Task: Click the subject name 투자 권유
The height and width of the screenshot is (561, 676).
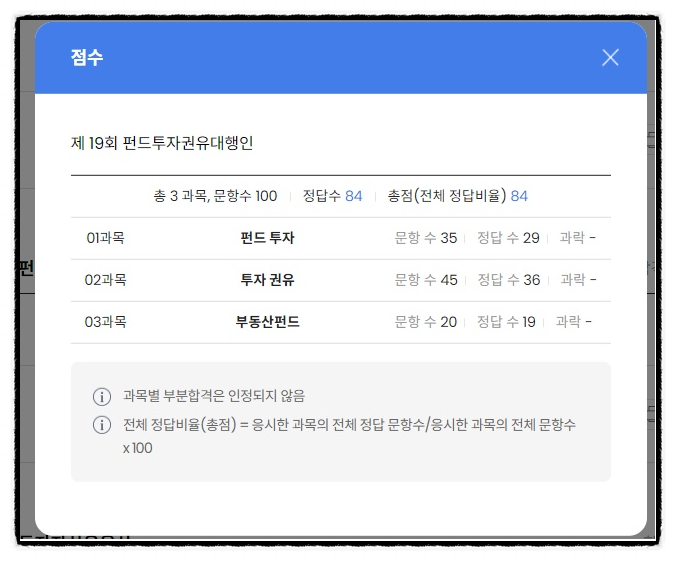Action: pyautogui.click(x=267, y=280)
